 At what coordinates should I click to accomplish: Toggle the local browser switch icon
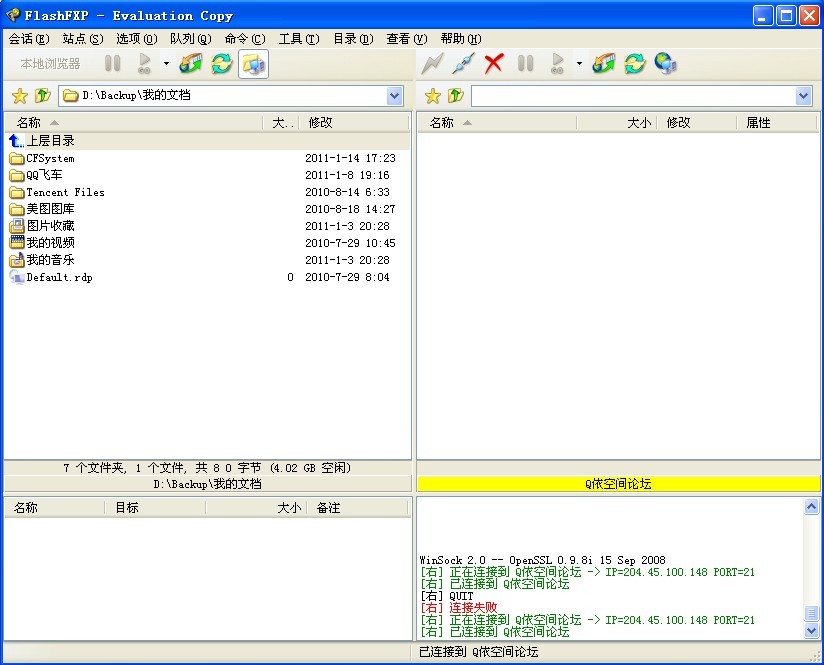pos(253,64)
